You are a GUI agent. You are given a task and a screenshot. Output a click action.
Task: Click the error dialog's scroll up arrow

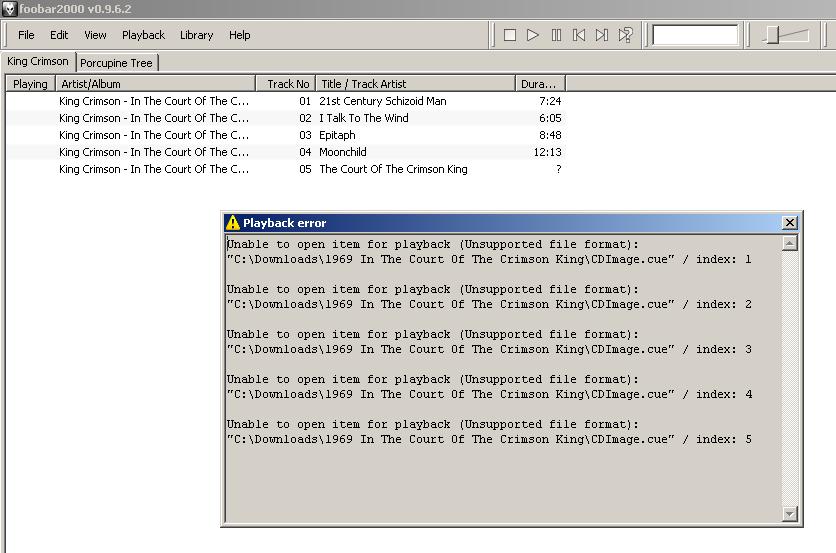tap(790, 243)
